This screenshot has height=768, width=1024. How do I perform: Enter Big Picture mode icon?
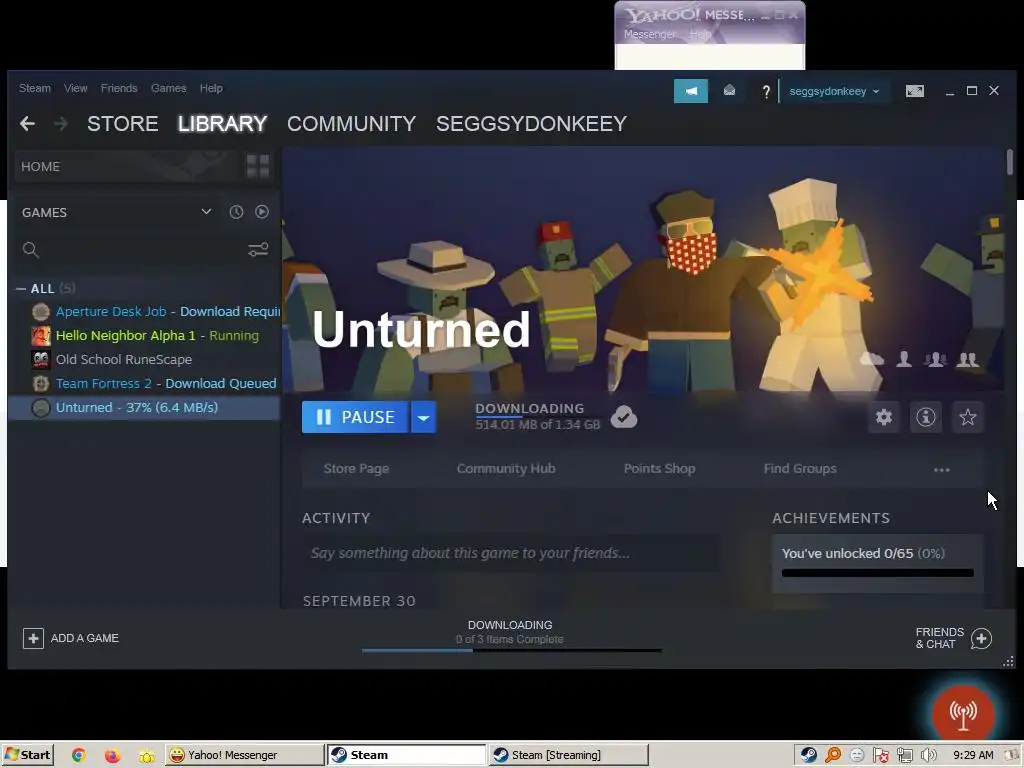pyautogui.click(x=914, y=91)
